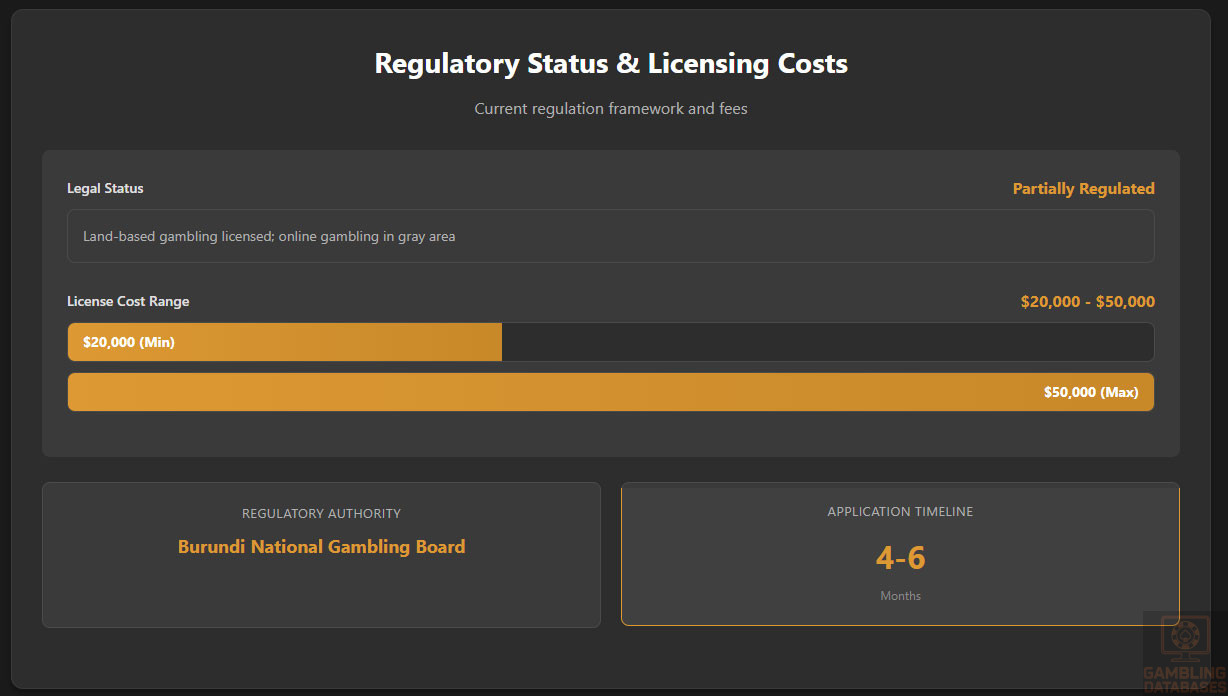1228x696 pixels.
Task: Click the Regulatory Status & Licensing Costs heading
Action: [611, 64]
